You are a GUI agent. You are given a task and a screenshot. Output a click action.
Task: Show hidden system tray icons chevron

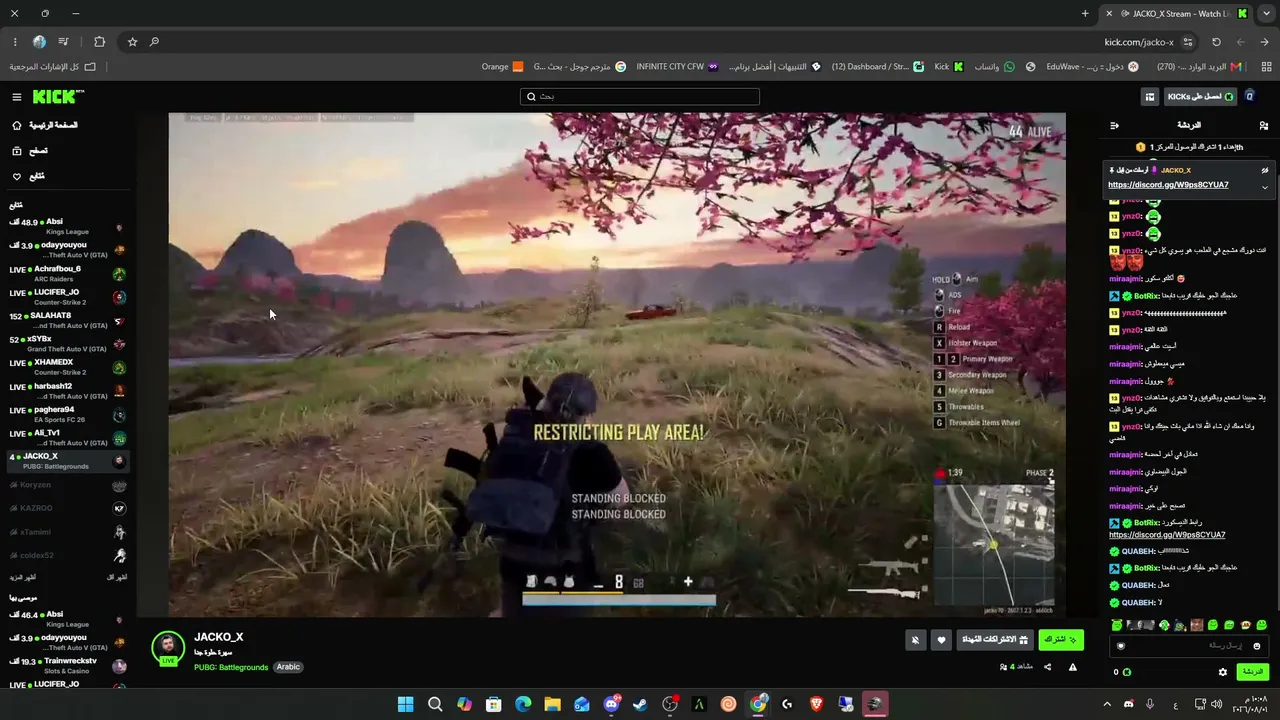[1108, 704]
